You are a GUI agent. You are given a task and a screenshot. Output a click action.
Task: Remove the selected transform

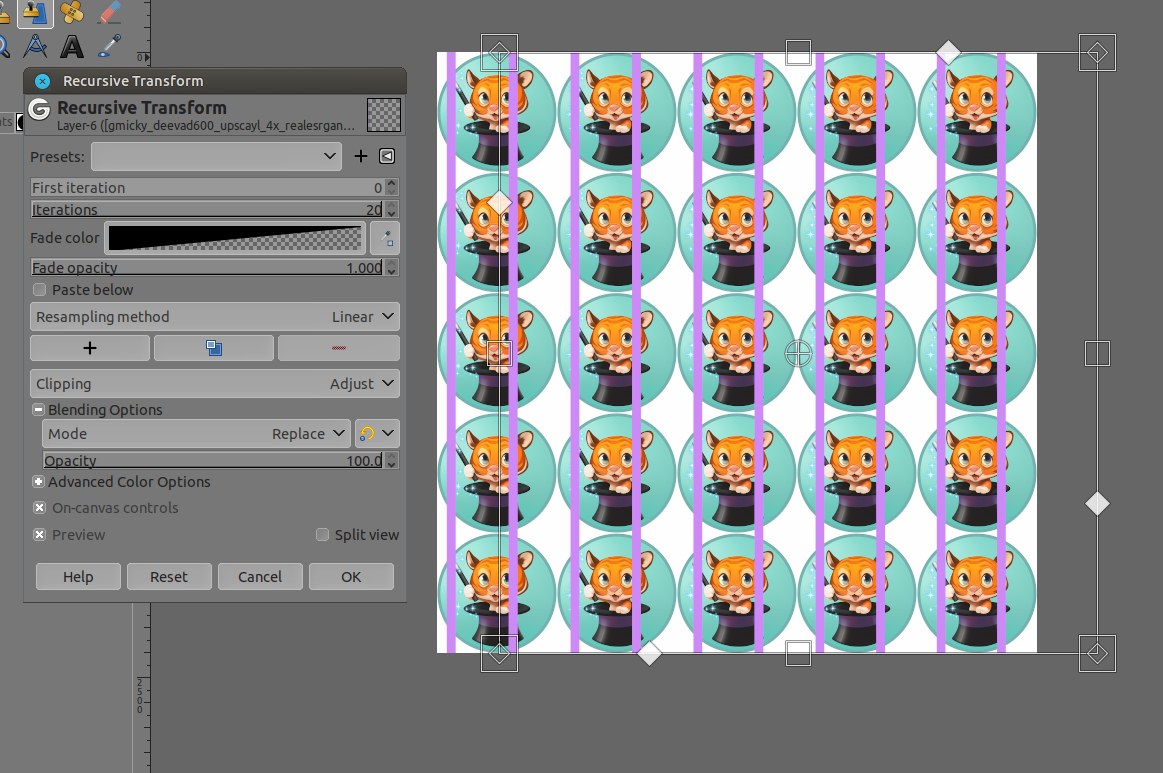339,348
